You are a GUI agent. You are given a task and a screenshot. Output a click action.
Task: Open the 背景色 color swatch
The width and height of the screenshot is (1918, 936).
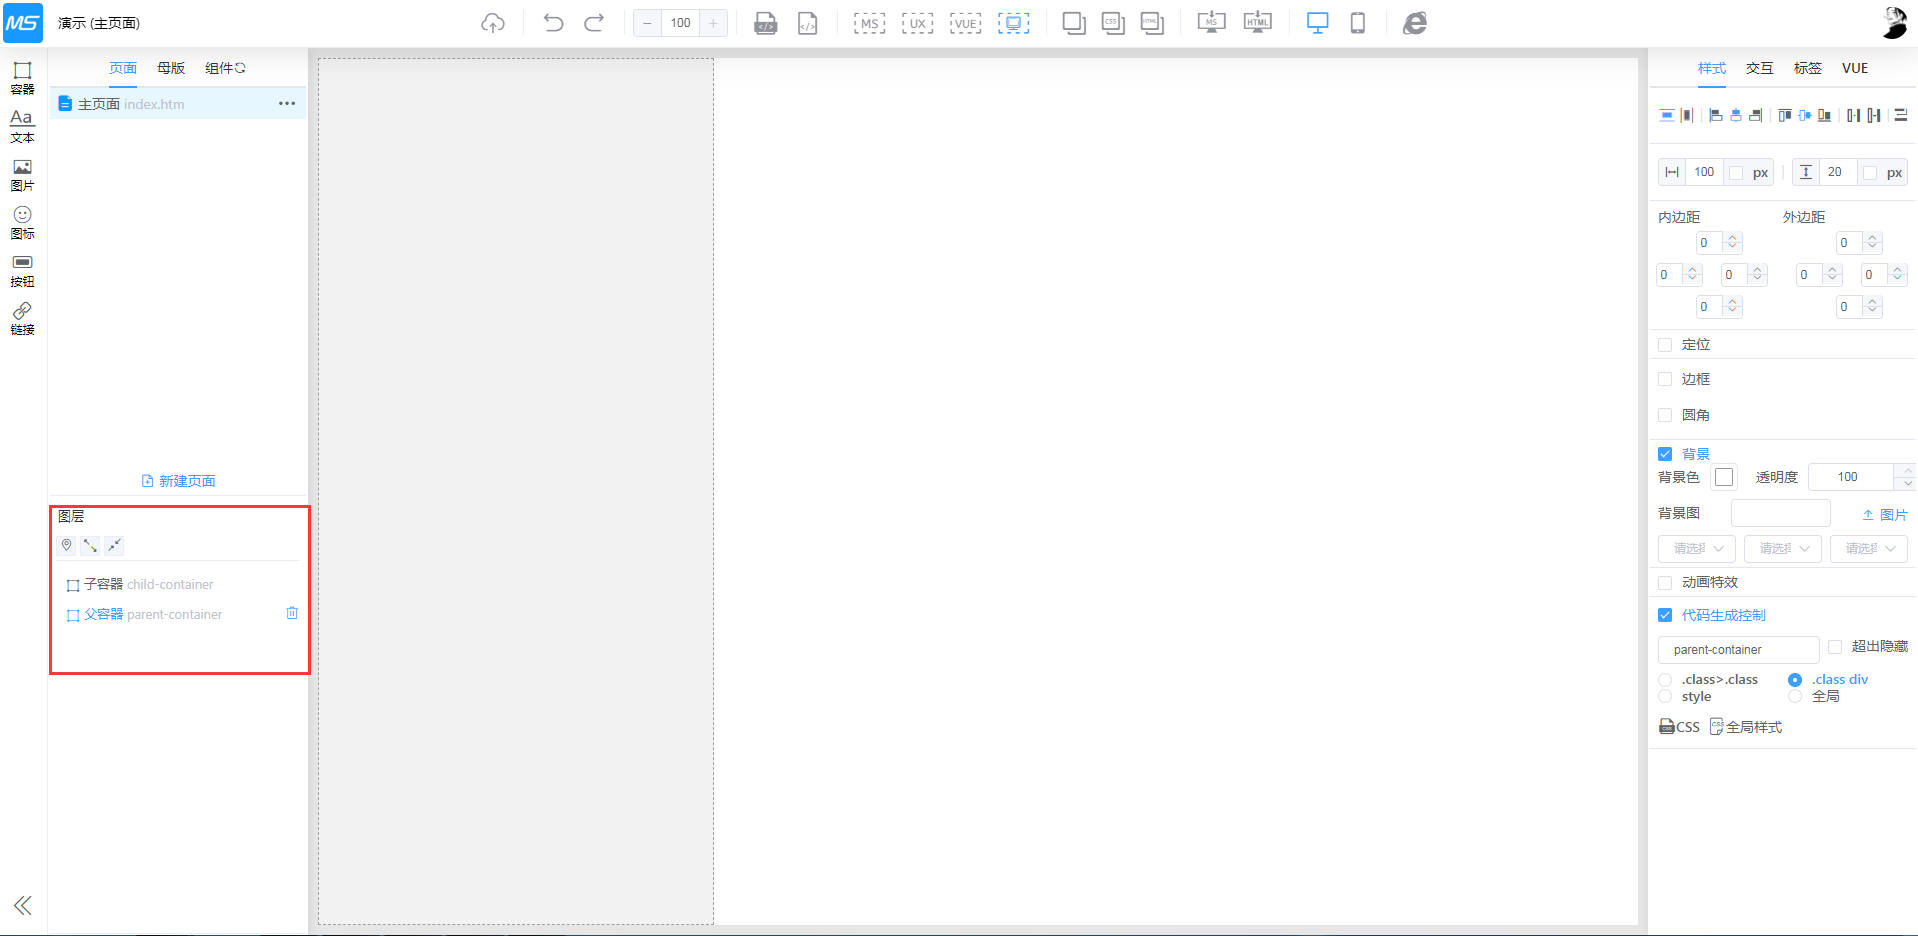[x=1724, y=477]
